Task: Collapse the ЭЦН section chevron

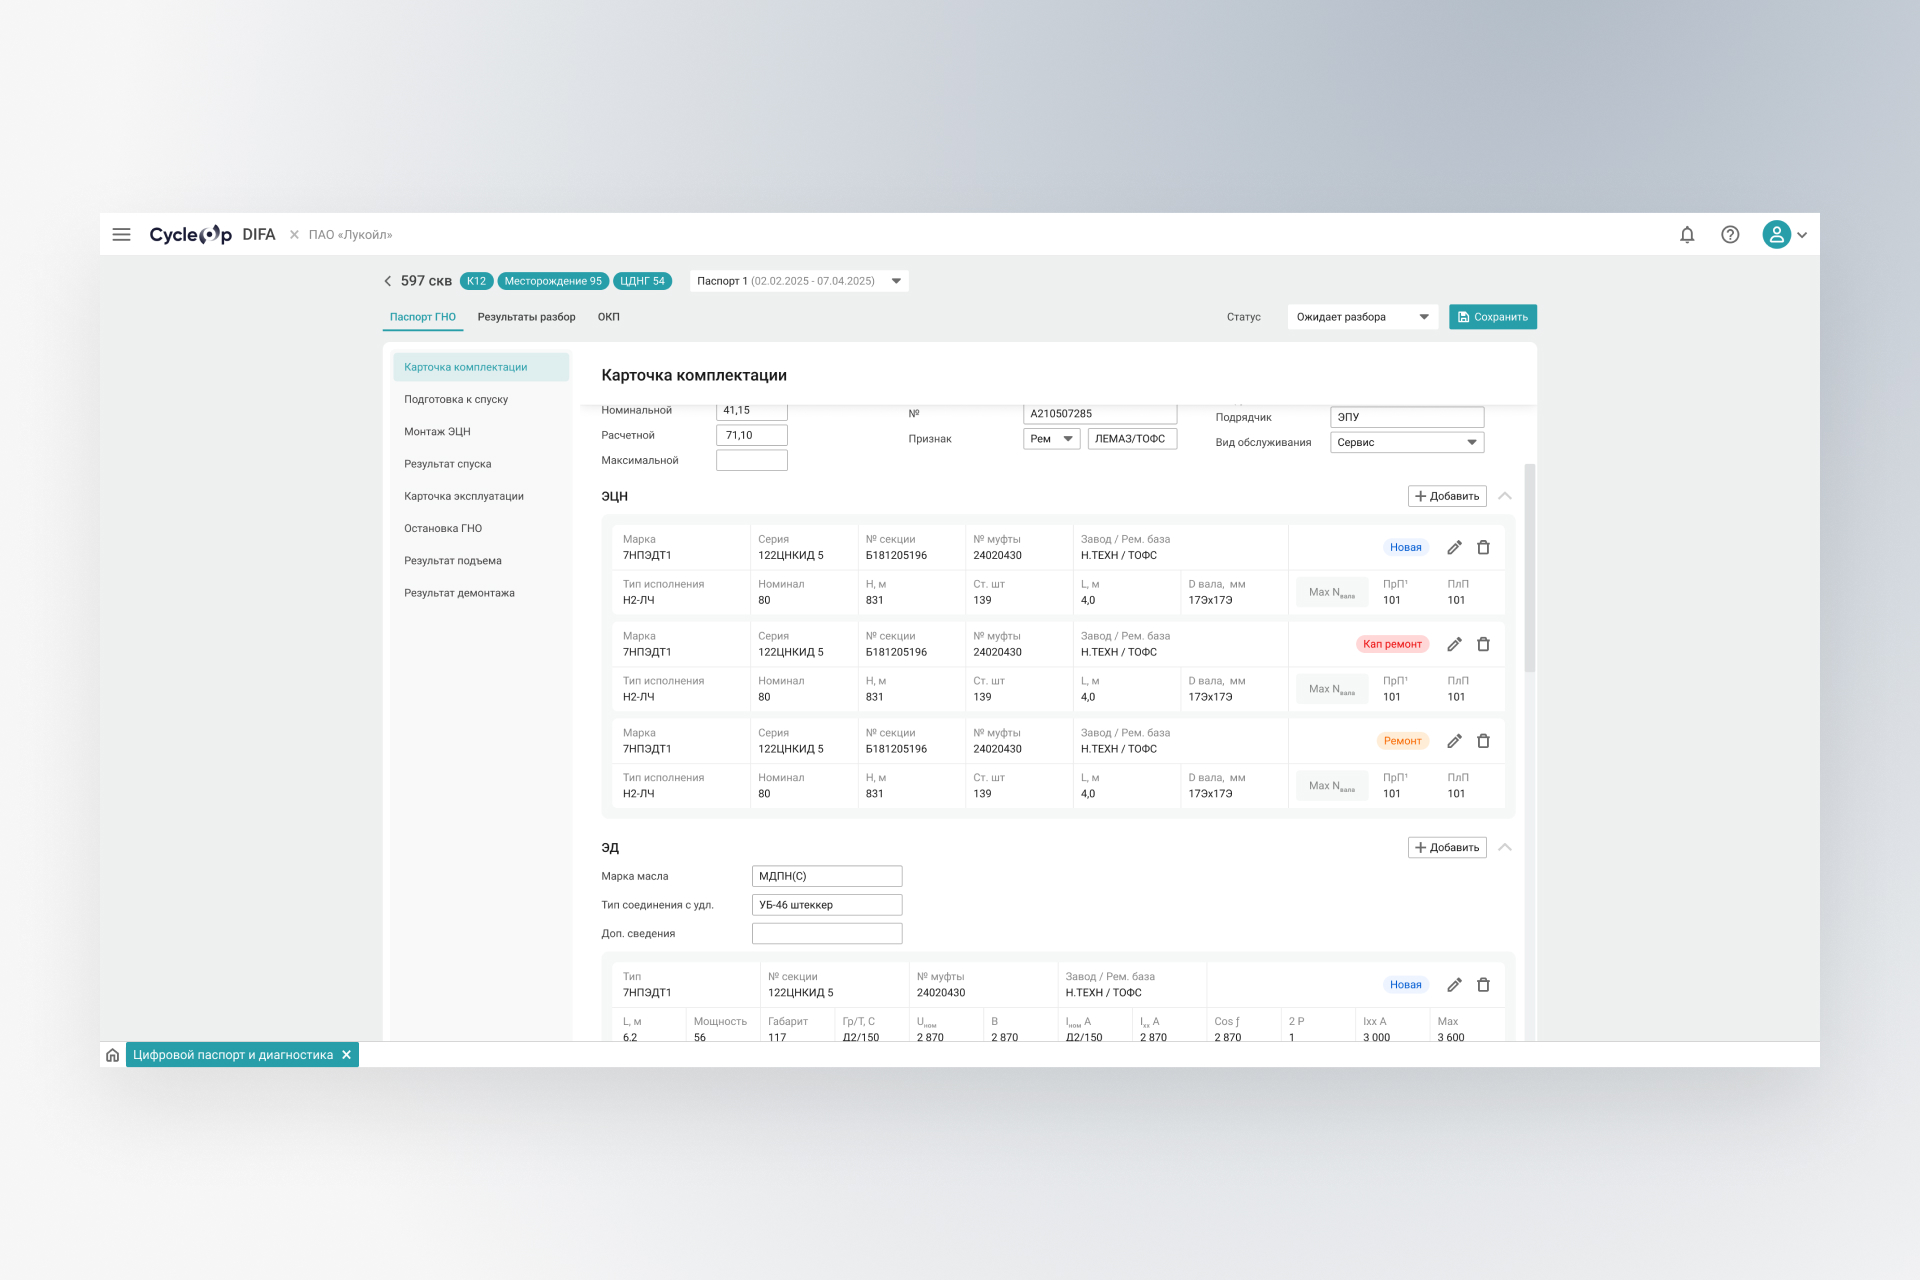Action: point(1505,496)
